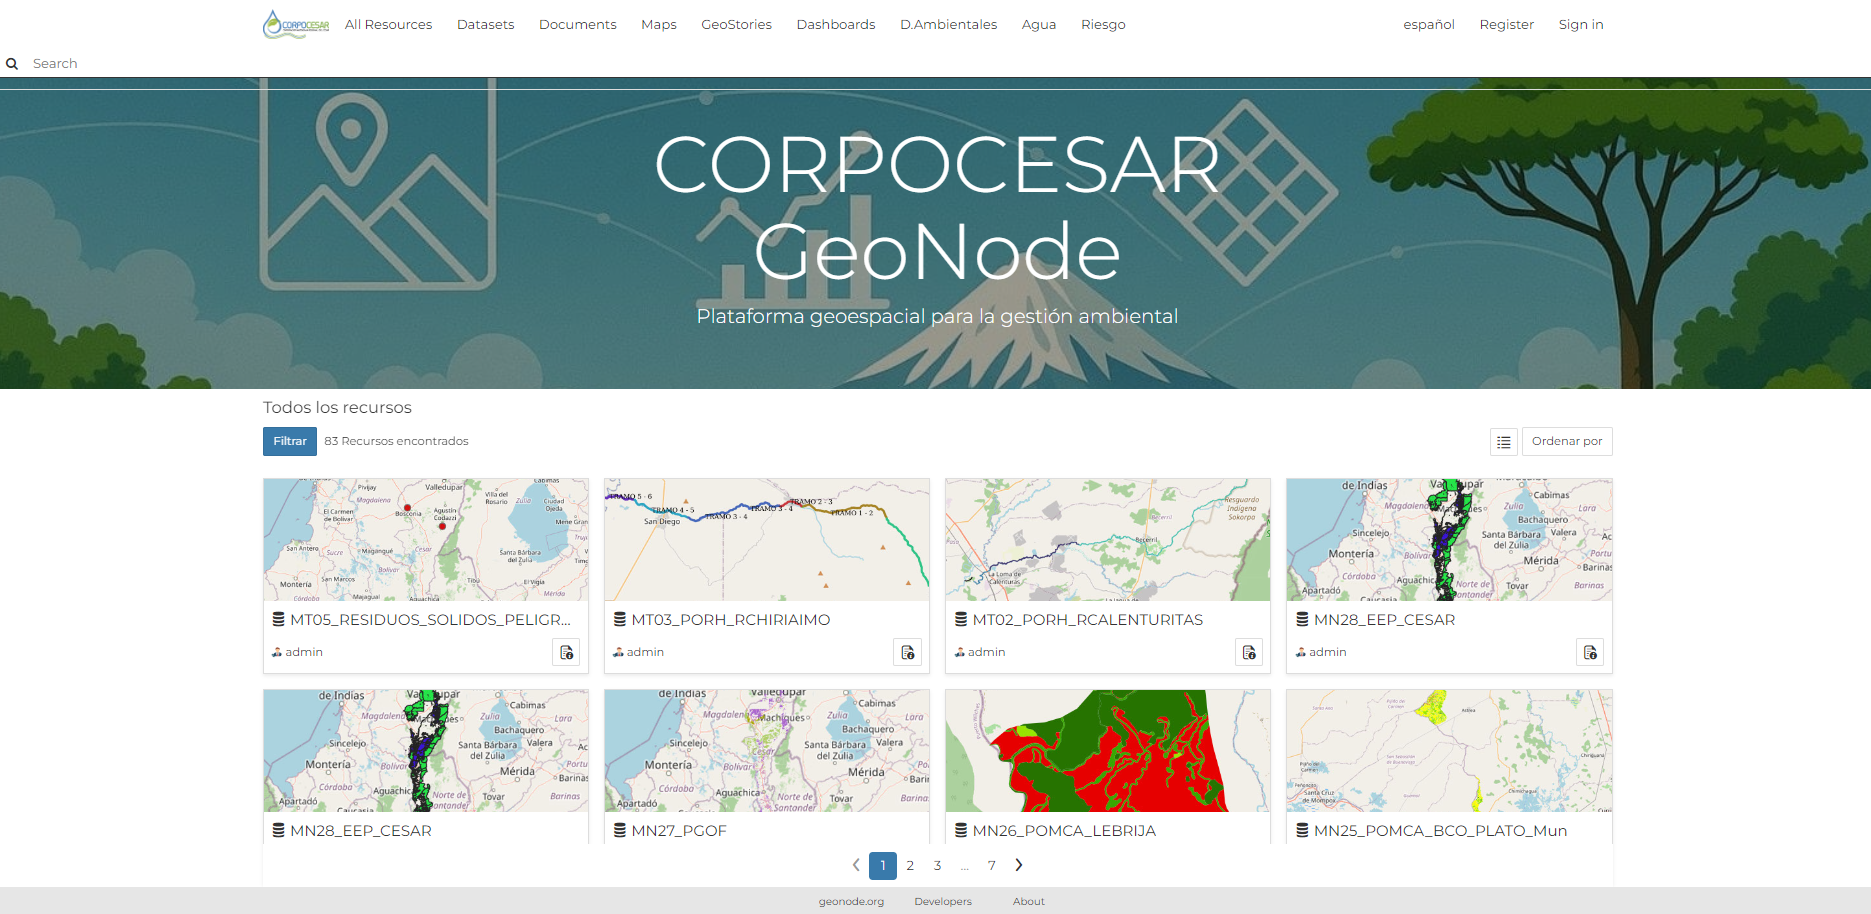Open the D.Ambientales menu
This screenshot has width=1871, height=914.
(x=948, y=24)
